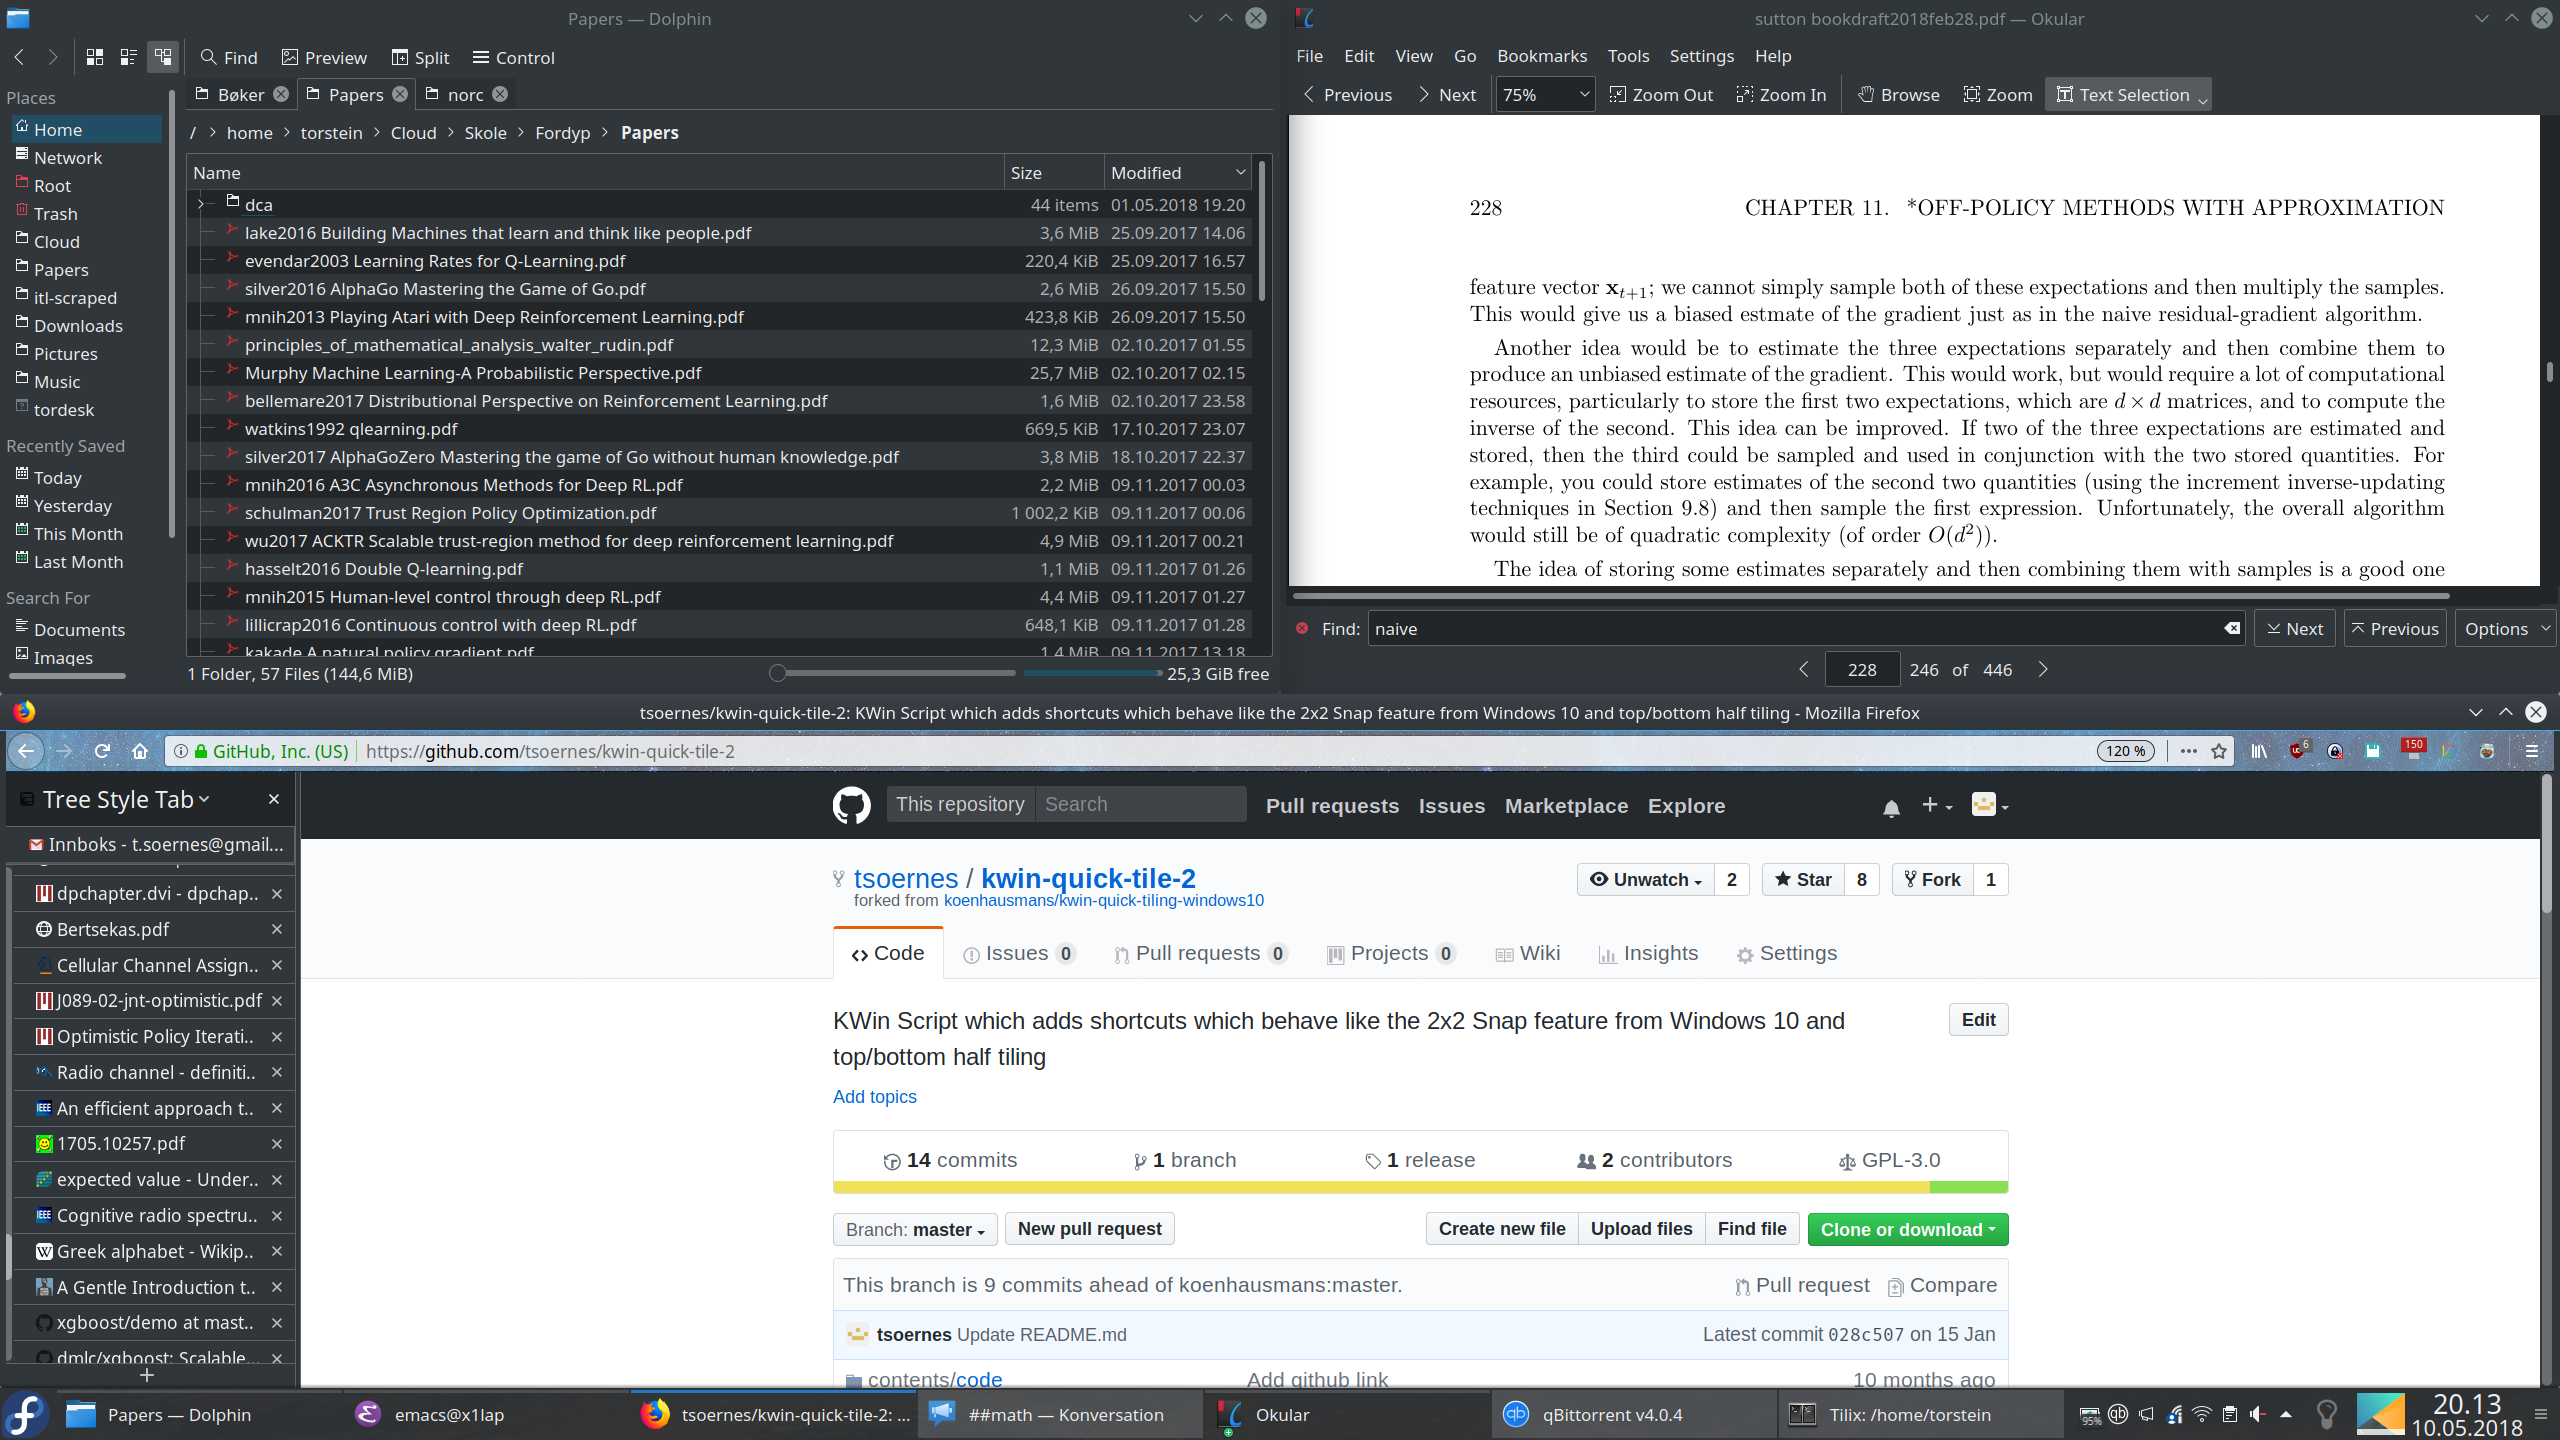Open Firefox hamburger menu
Screen dimensions: 2560x1440
(2532, 751)
